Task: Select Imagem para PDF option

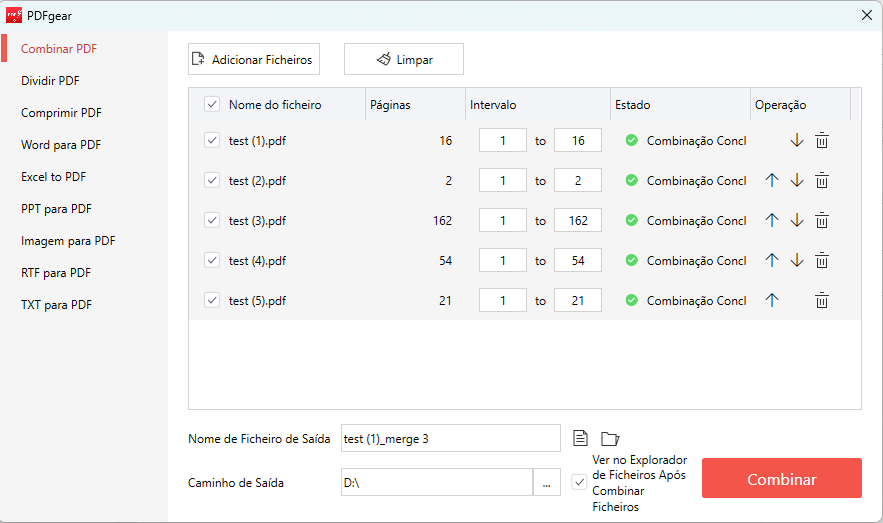Action: (68, 241)
